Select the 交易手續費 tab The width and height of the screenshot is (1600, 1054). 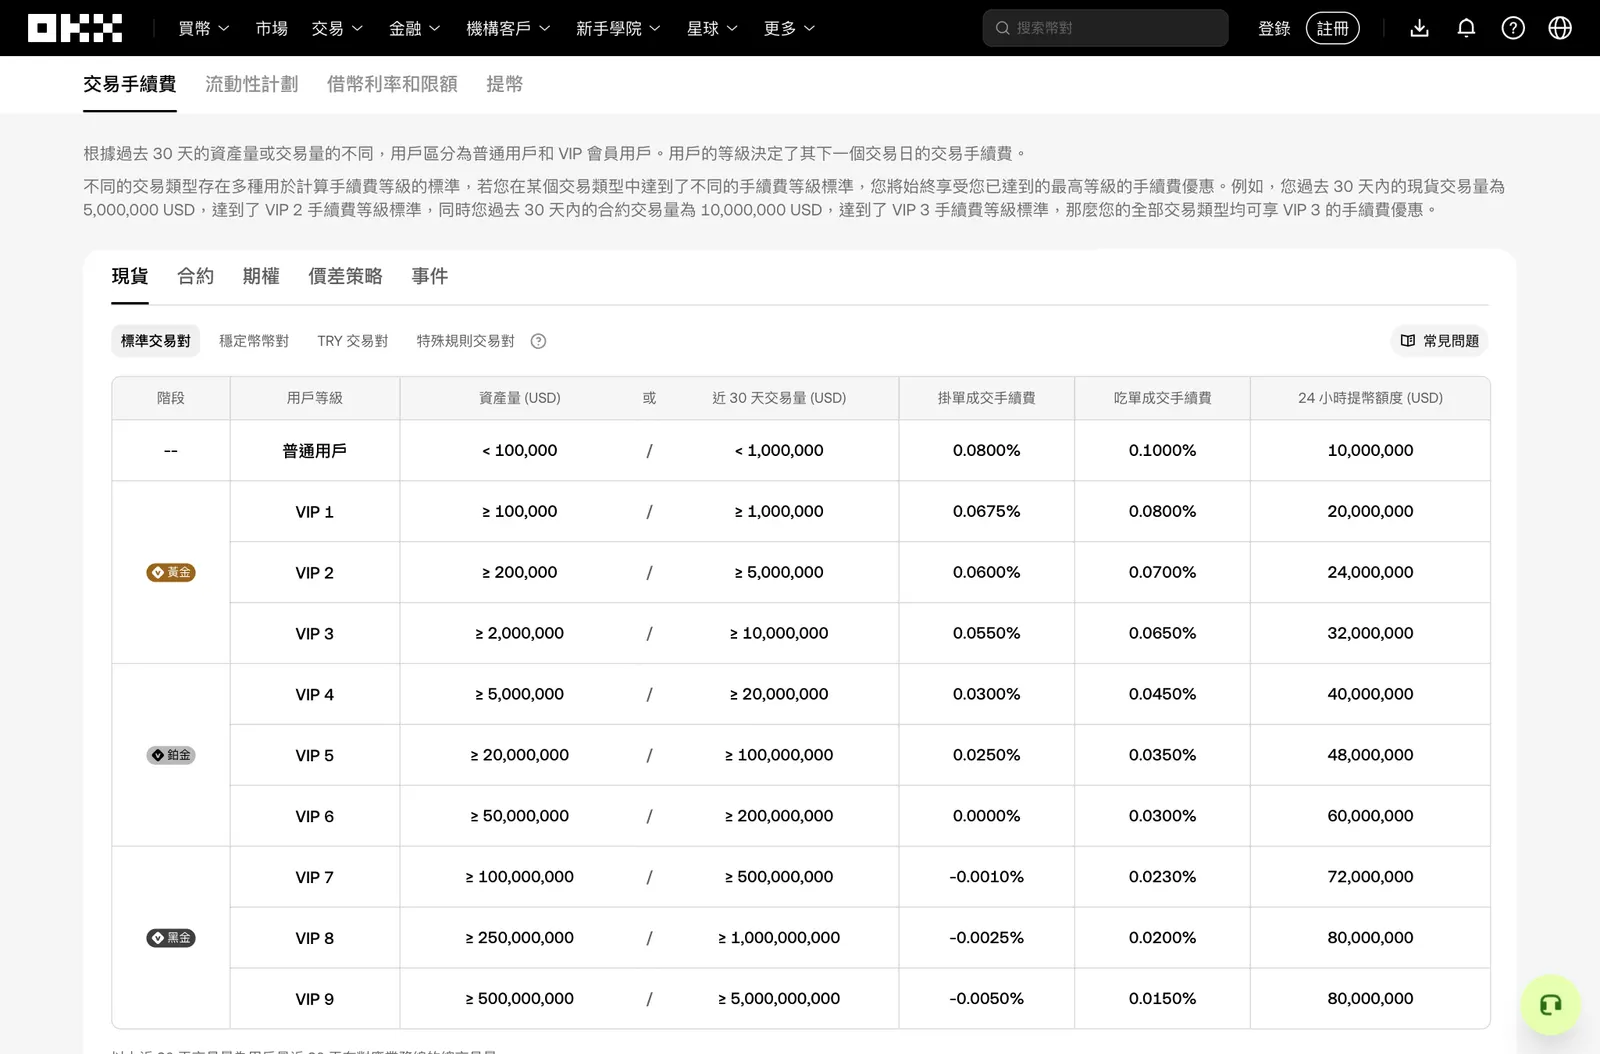tap(130, 84)
